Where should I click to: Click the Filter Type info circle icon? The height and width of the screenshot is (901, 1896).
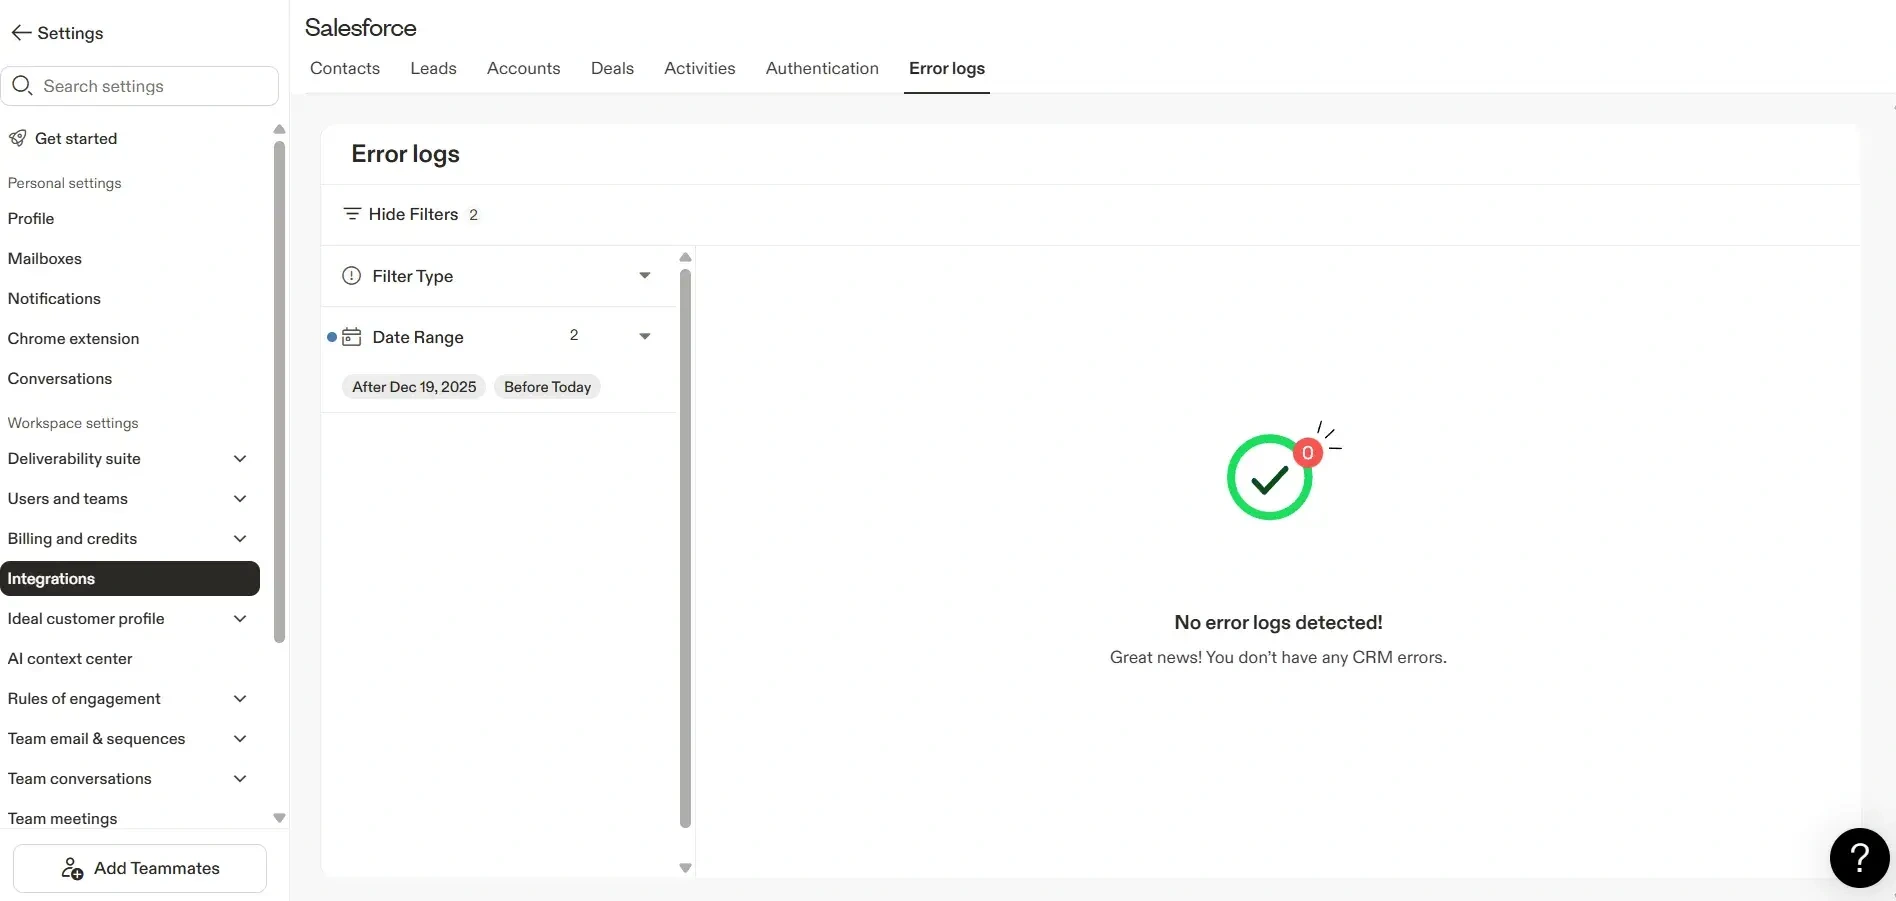352,276
